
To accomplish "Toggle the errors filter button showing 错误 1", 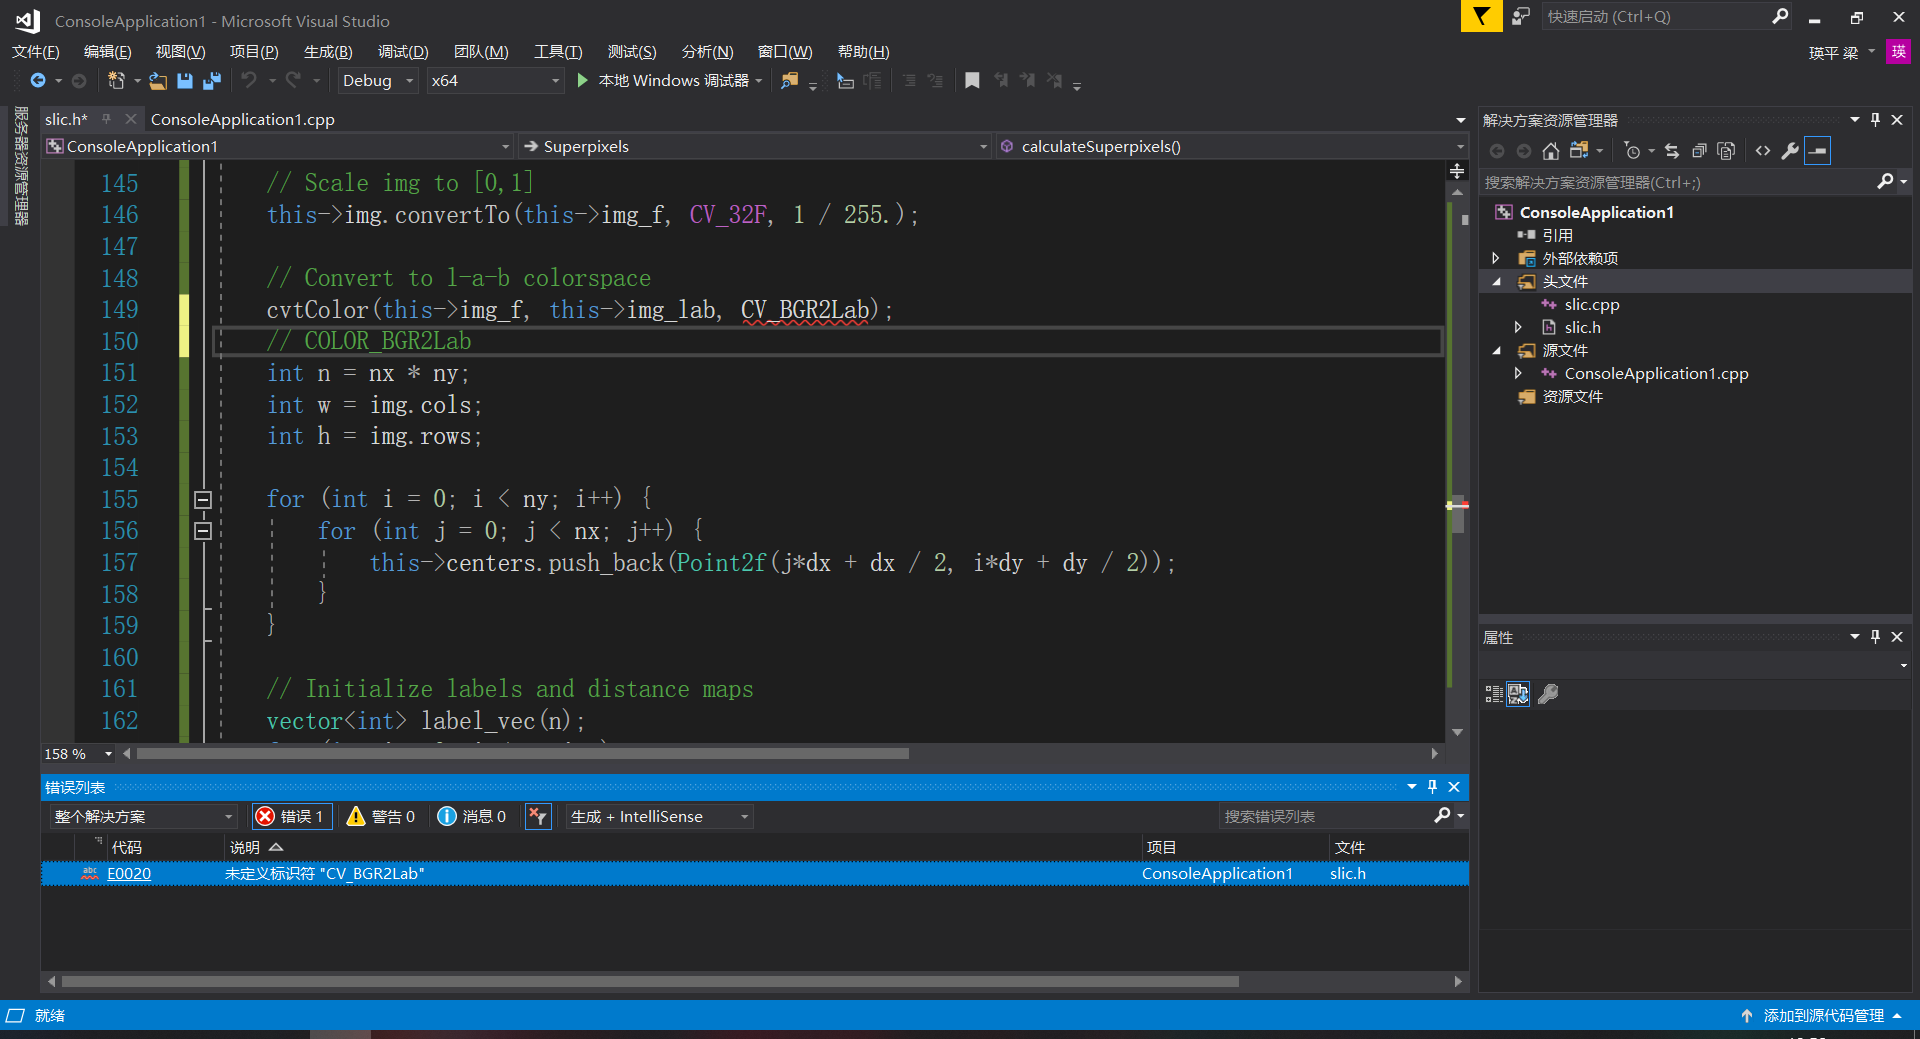I will [x=292, y=817].
